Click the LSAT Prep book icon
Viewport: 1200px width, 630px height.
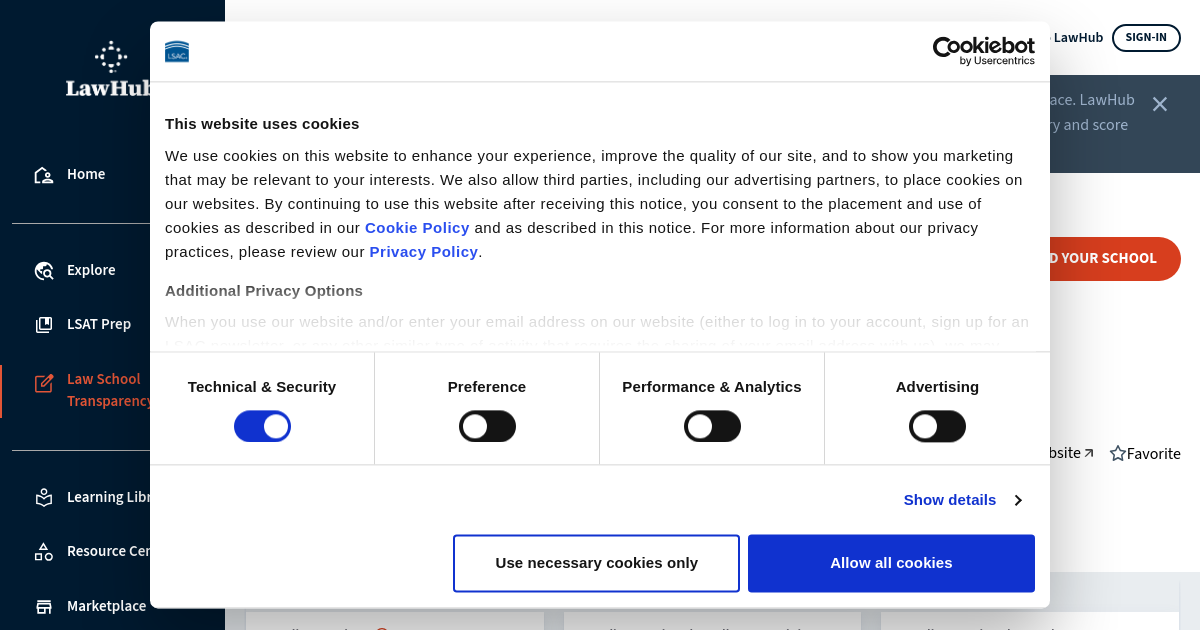coord(44,325)
